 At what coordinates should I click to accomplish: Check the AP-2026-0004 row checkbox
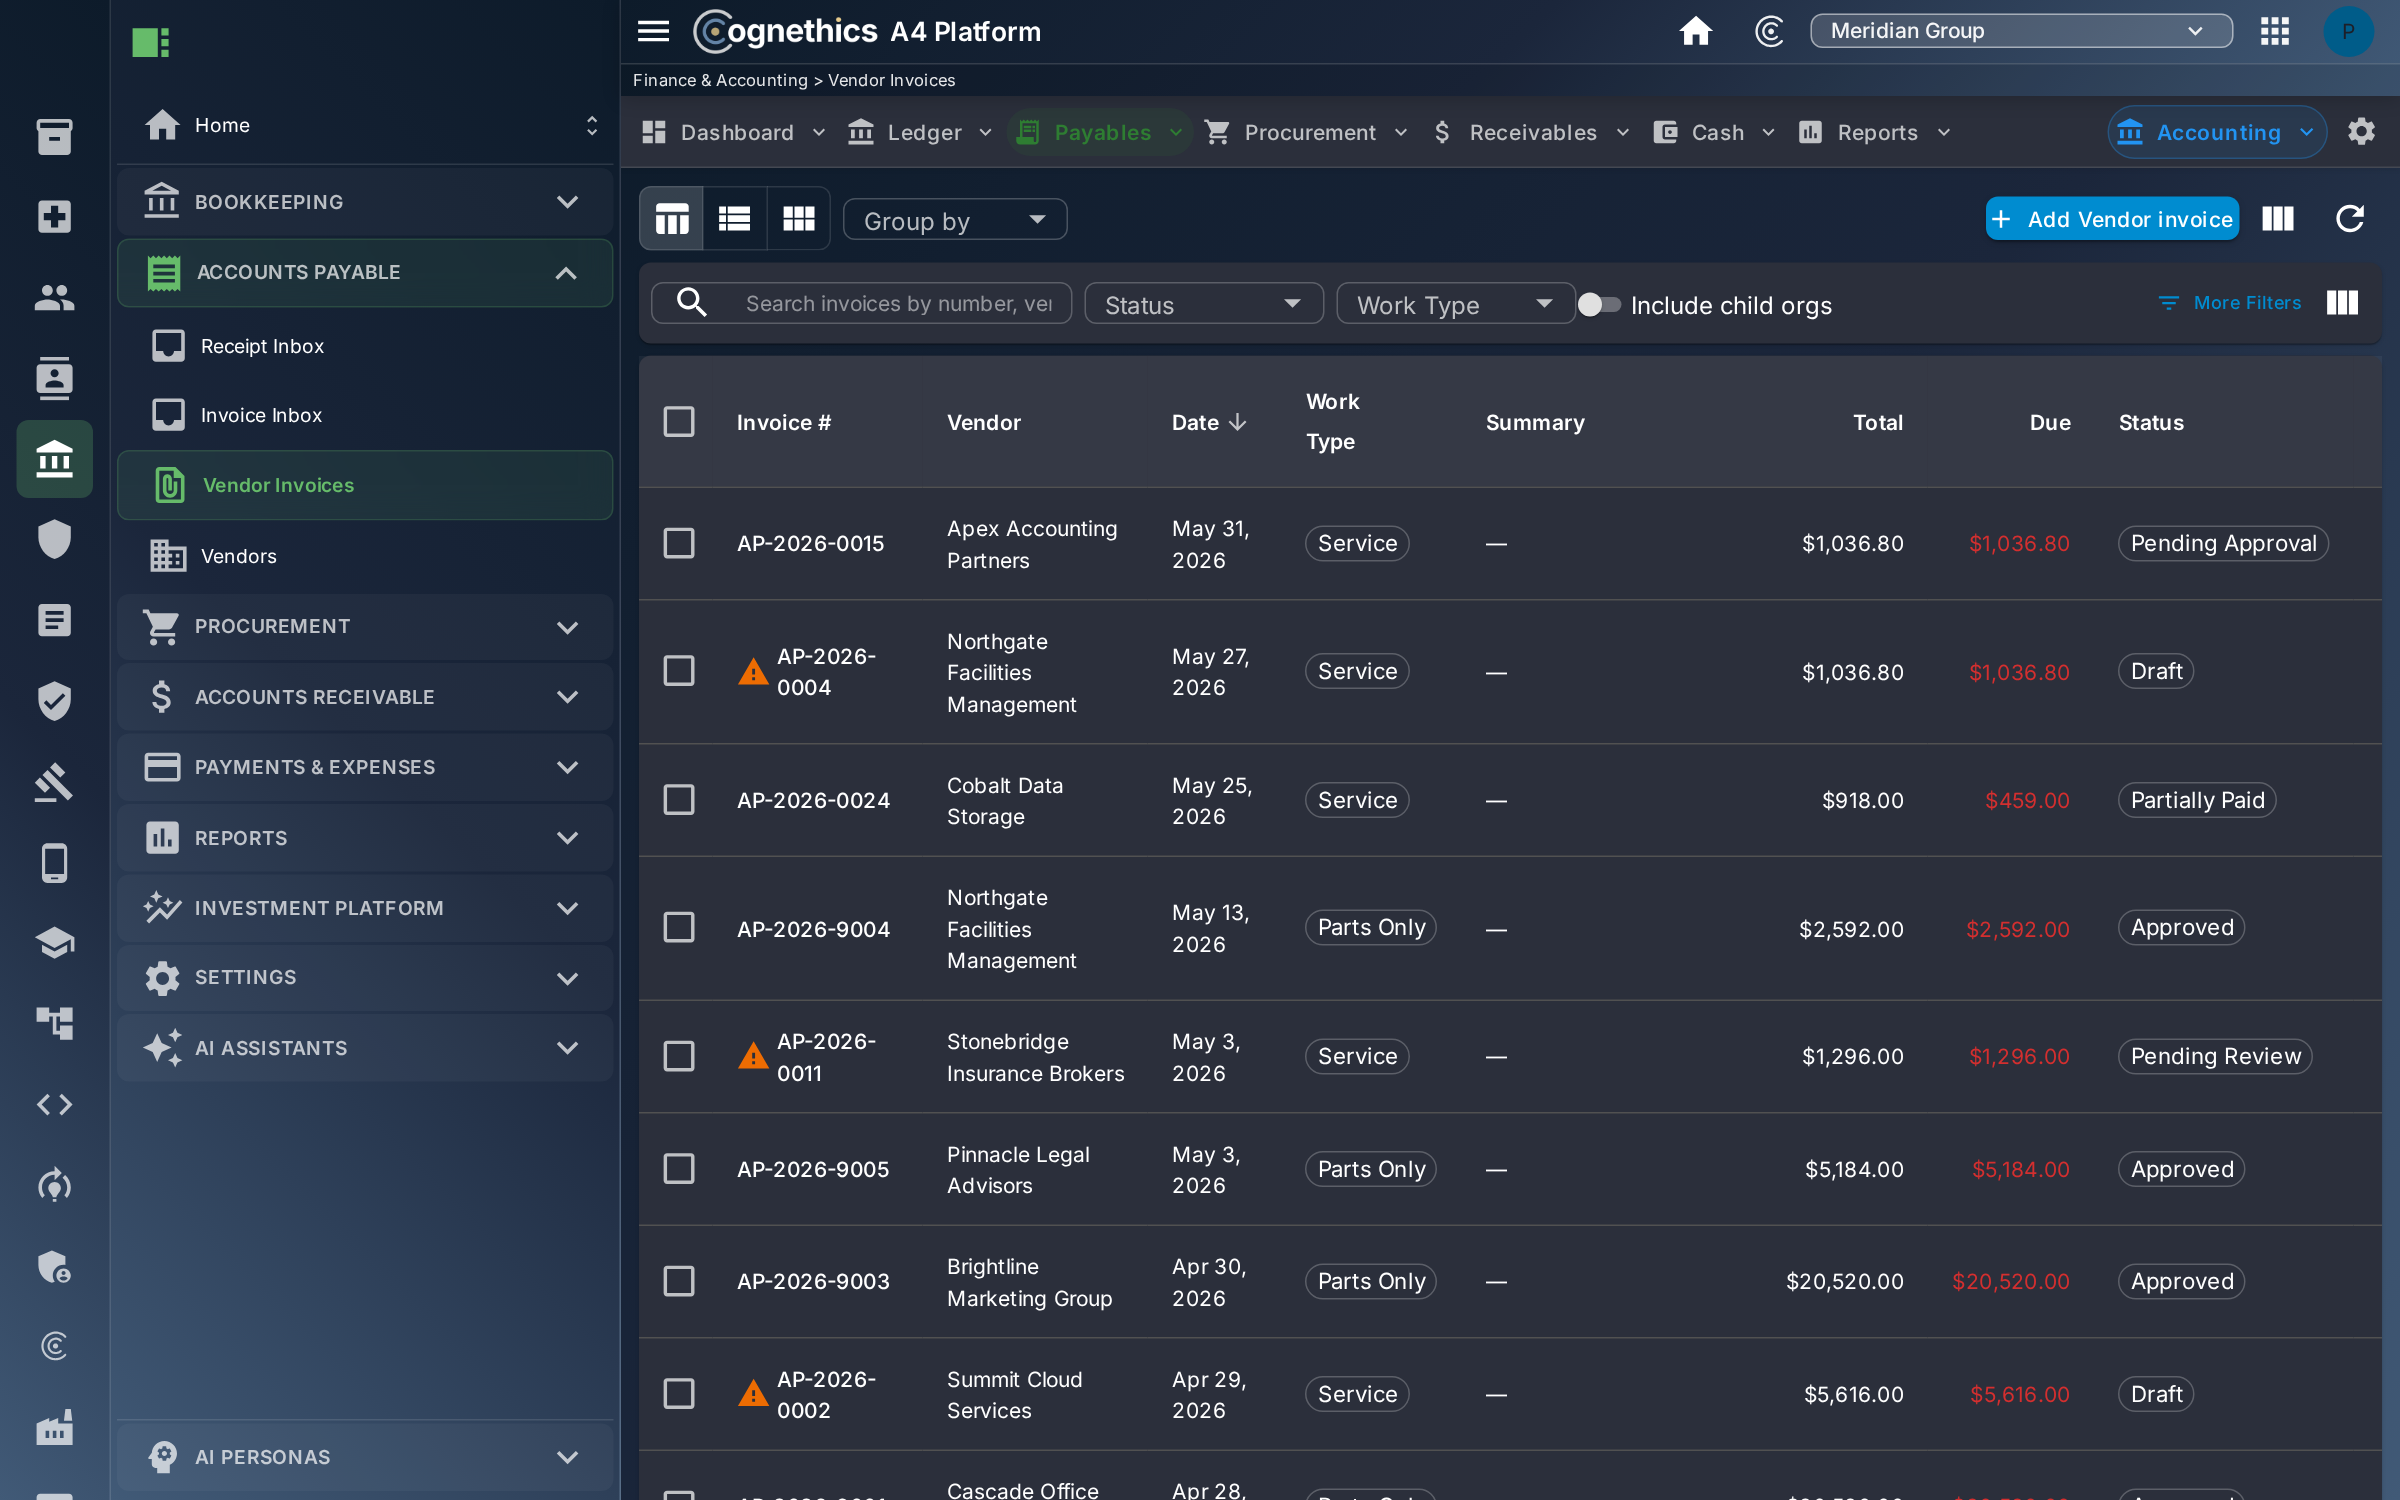point(679,671)
